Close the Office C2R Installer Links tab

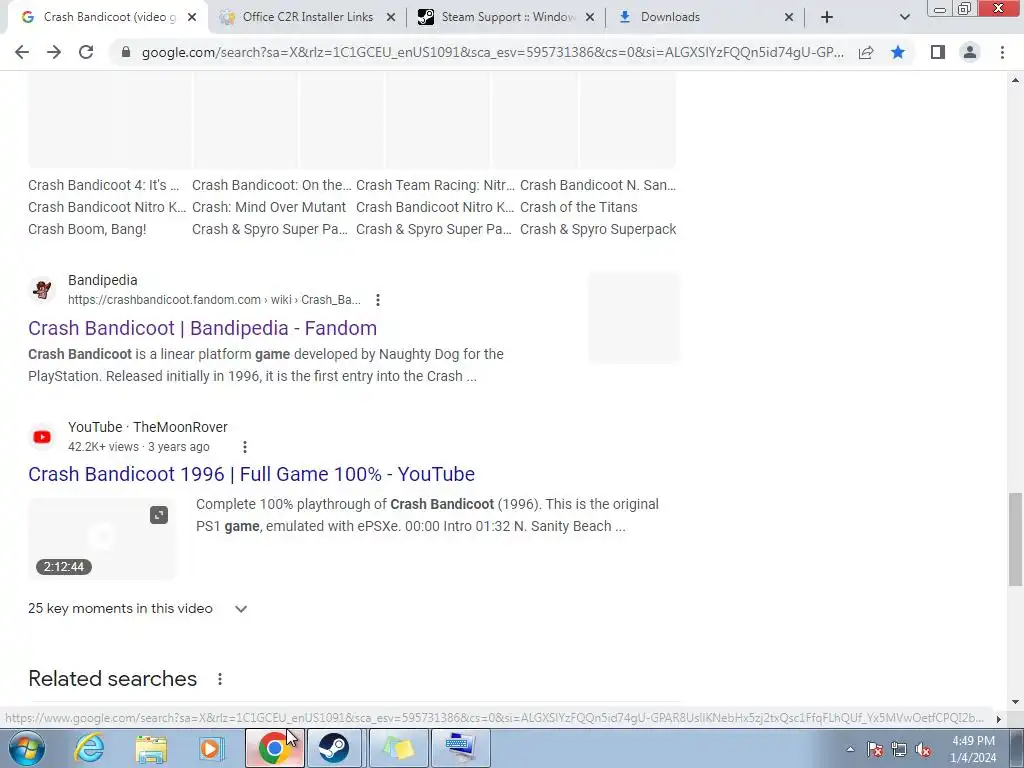click(391, 18)
